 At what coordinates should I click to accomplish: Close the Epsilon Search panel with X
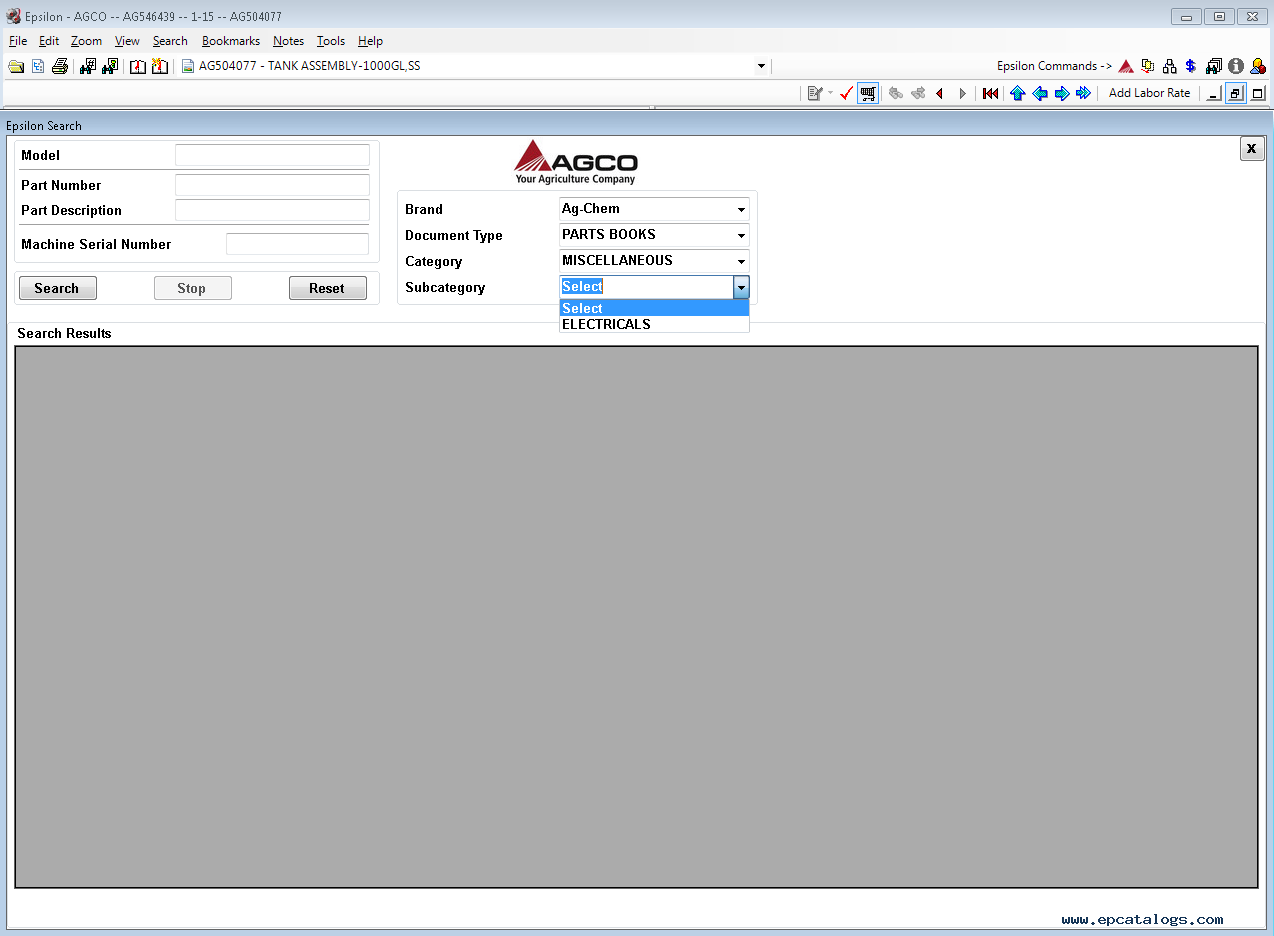coord(1252,148)
